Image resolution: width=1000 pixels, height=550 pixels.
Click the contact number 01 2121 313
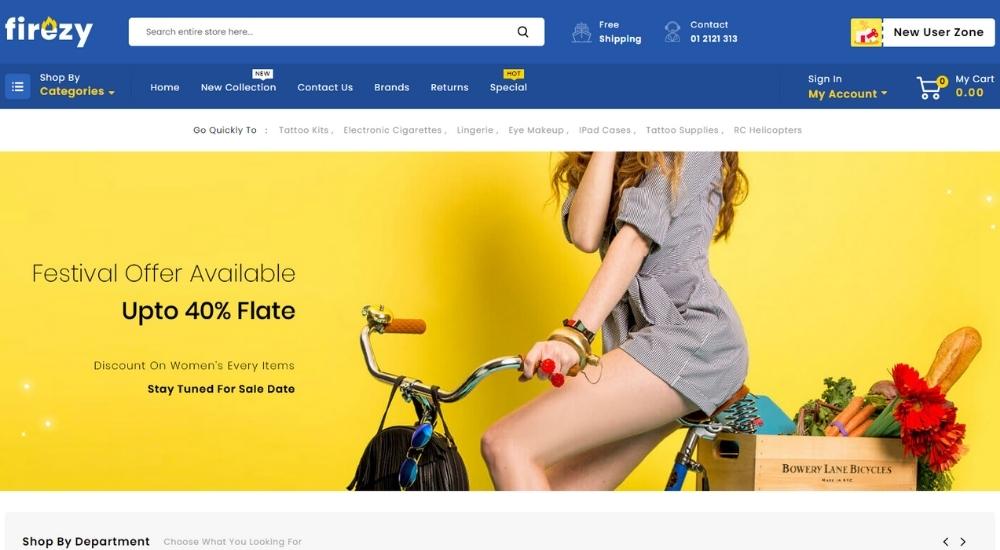point(714,39)
